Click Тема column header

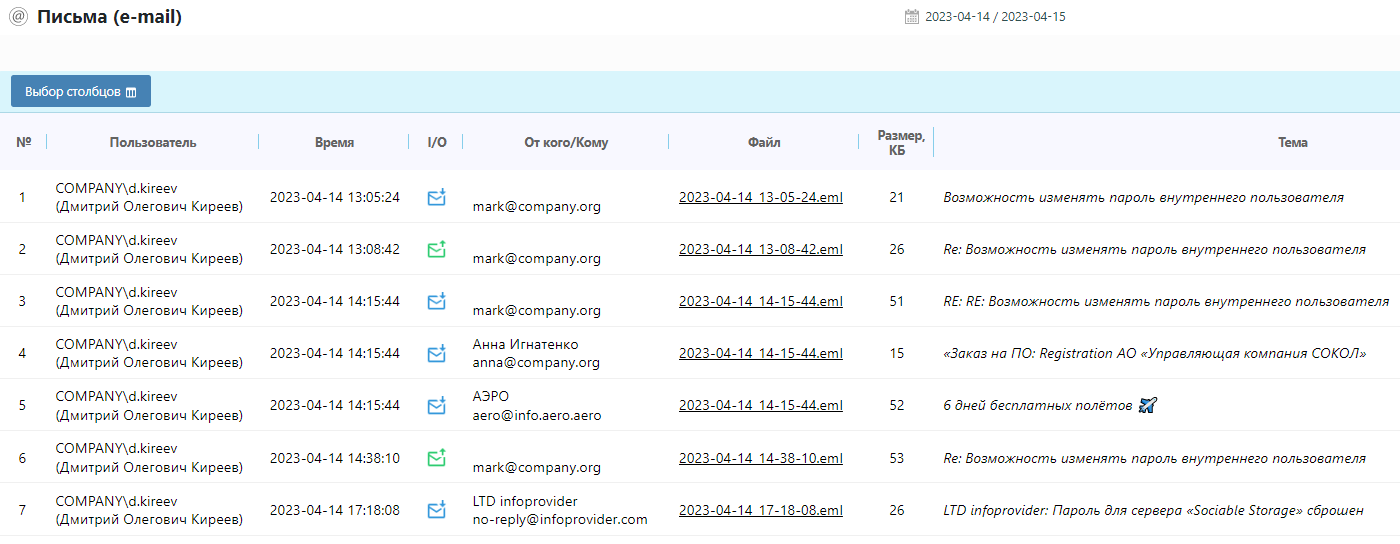coord(1292,142)
